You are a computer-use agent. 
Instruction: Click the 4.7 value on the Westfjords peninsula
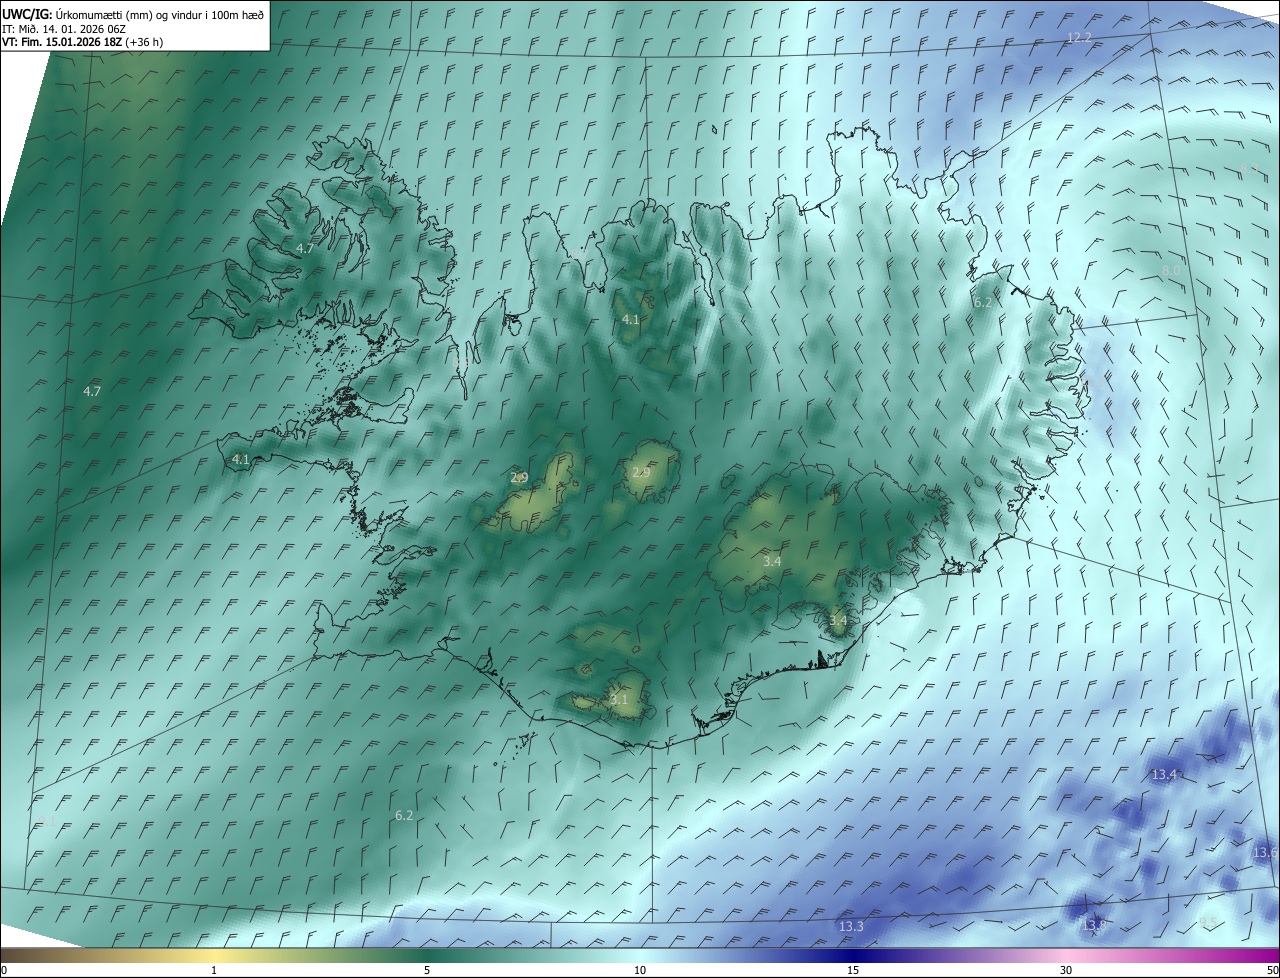306,247
